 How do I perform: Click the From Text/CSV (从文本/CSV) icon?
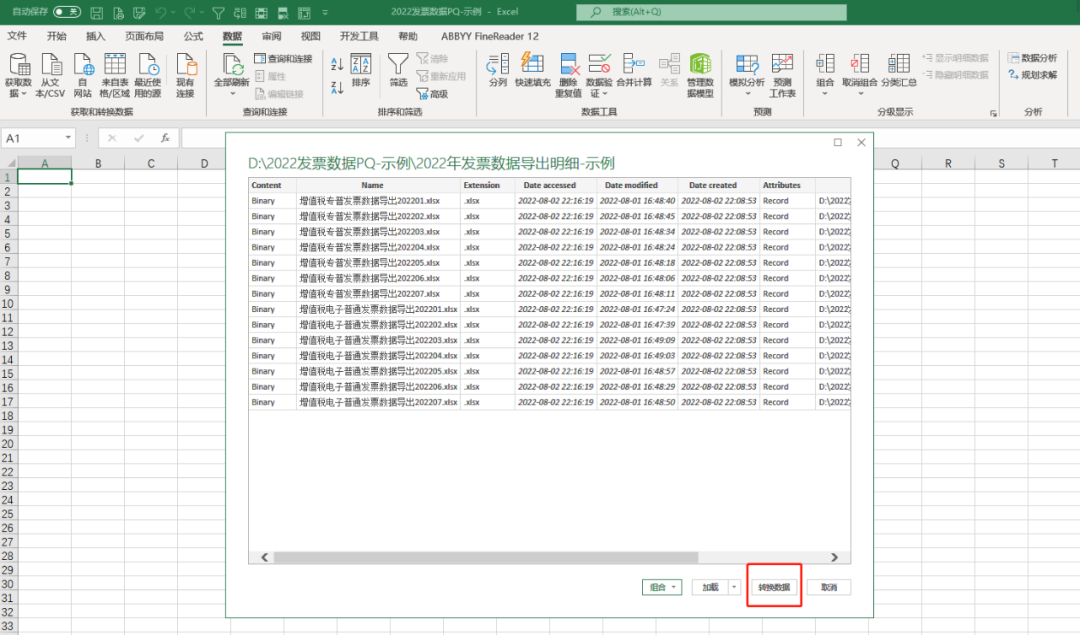coord(50,75)
